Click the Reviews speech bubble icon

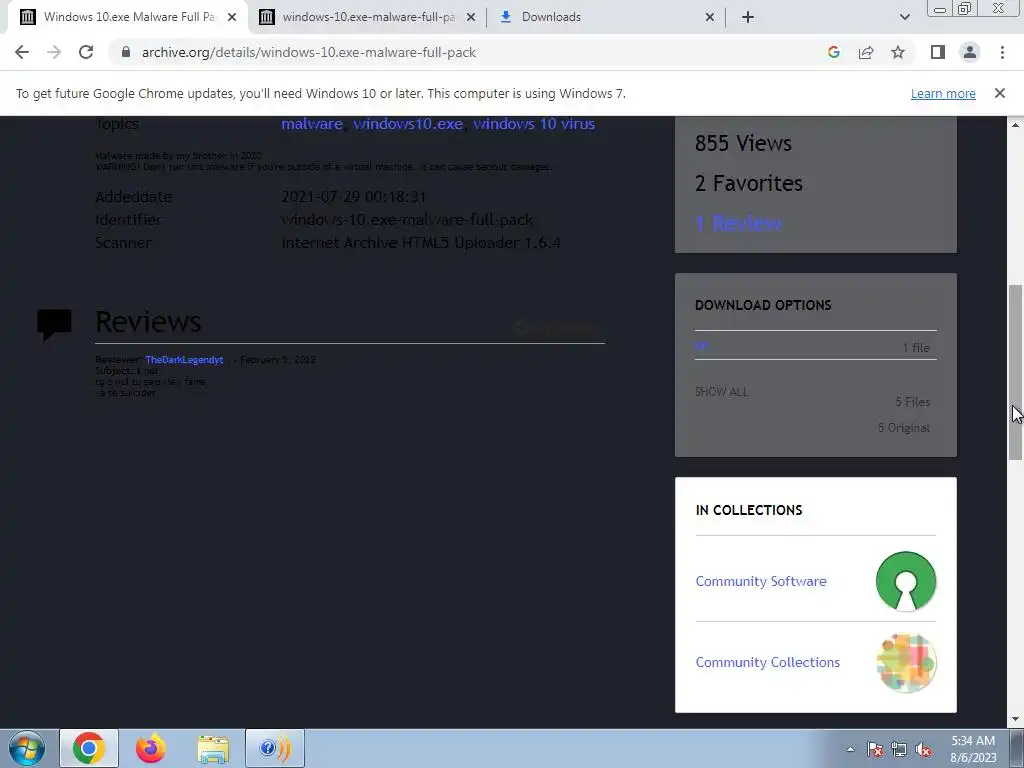[54, 325]
